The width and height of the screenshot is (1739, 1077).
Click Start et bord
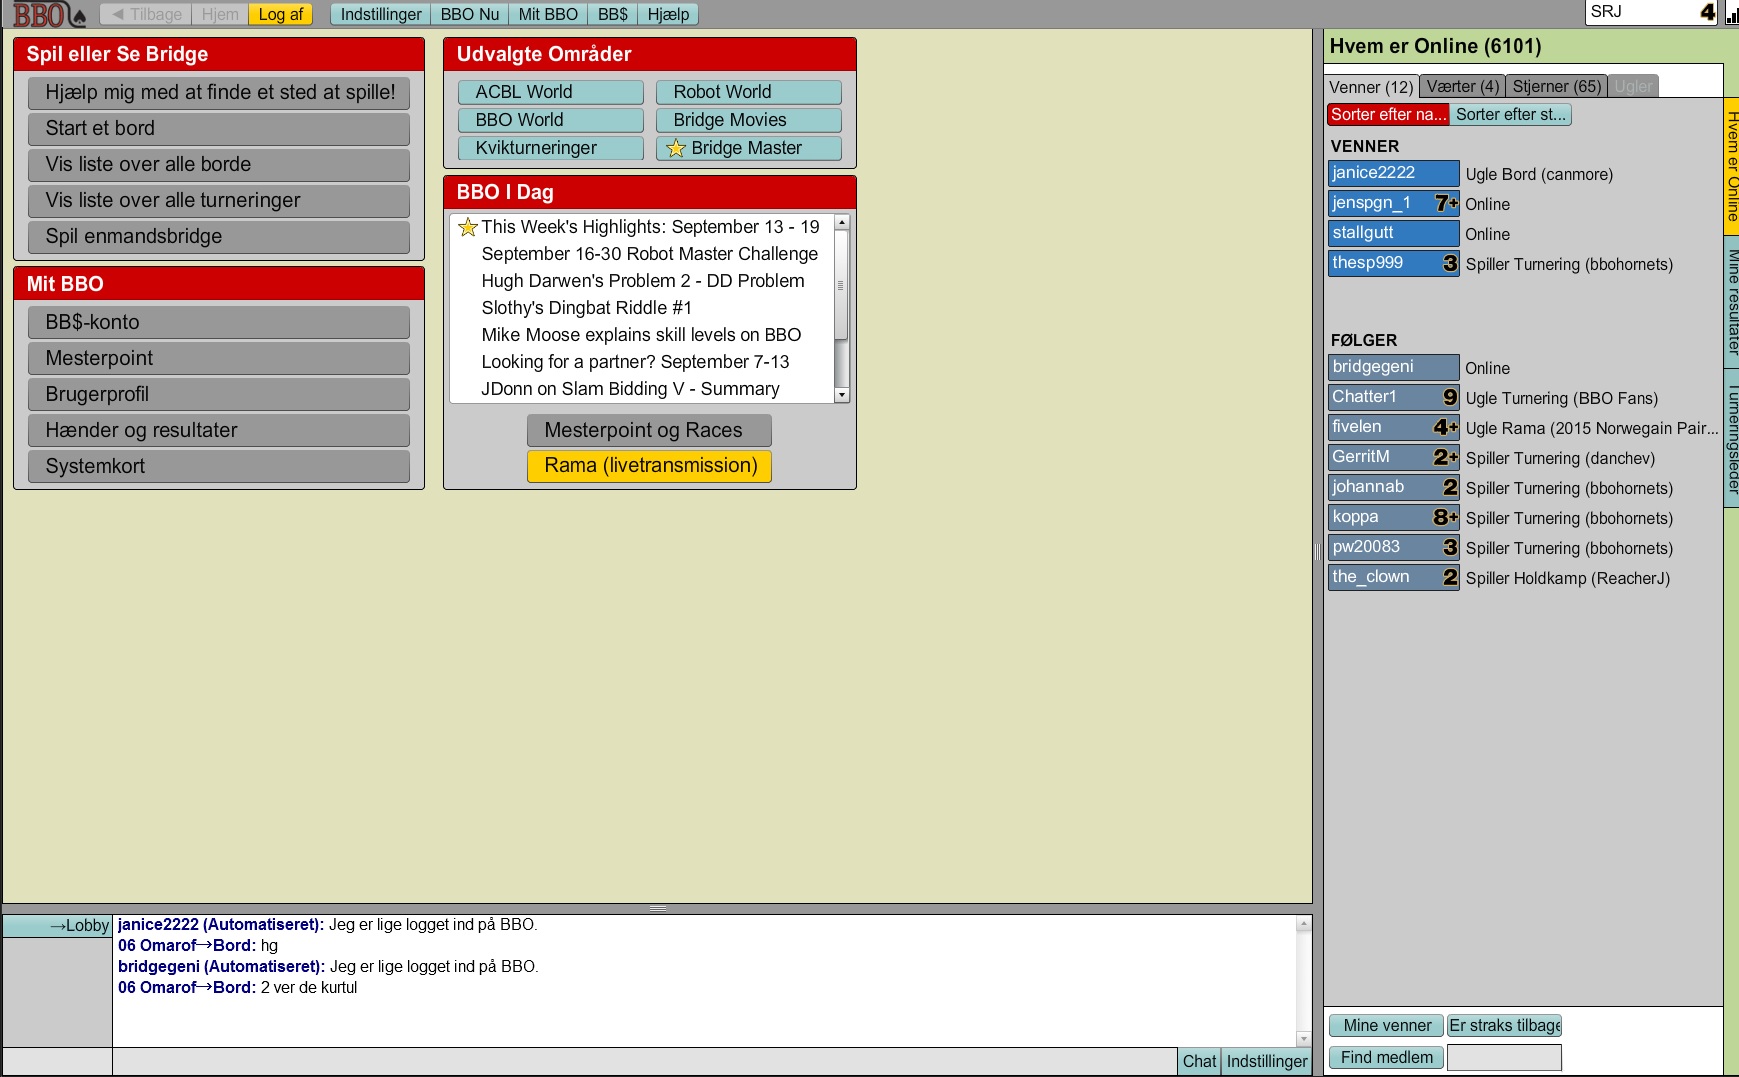(x=219, y=129)
